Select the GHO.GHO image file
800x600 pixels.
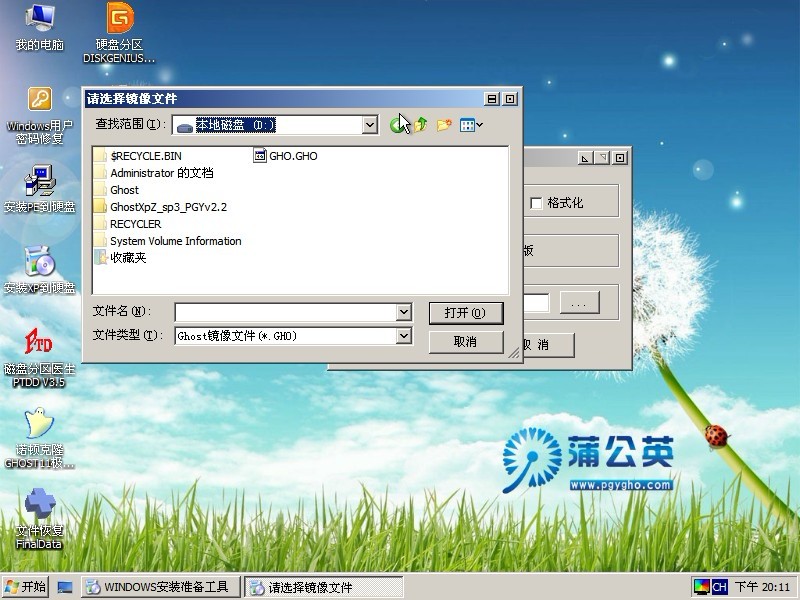point(286,156)
